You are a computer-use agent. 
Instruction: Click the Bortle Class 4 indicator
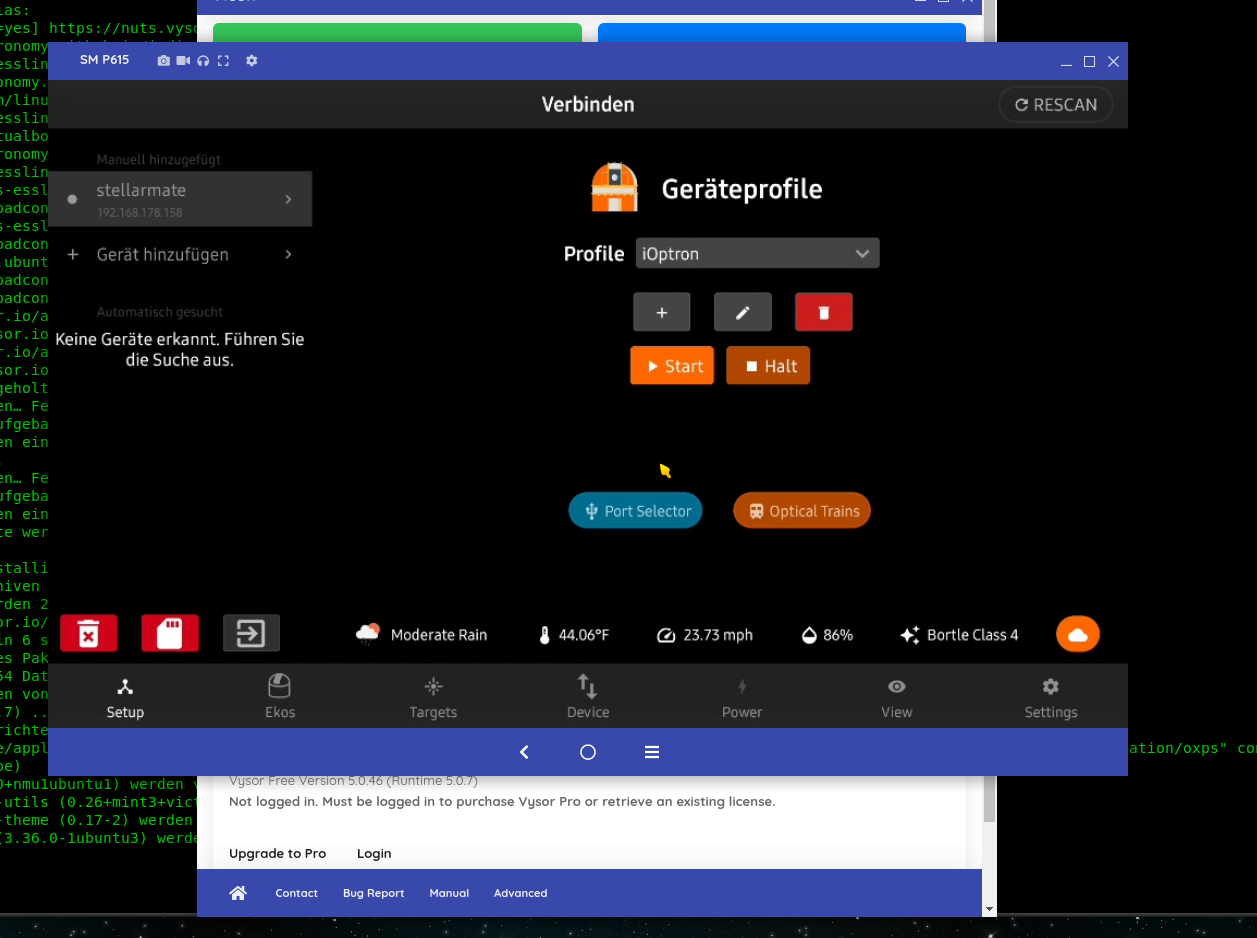(959, 635)
